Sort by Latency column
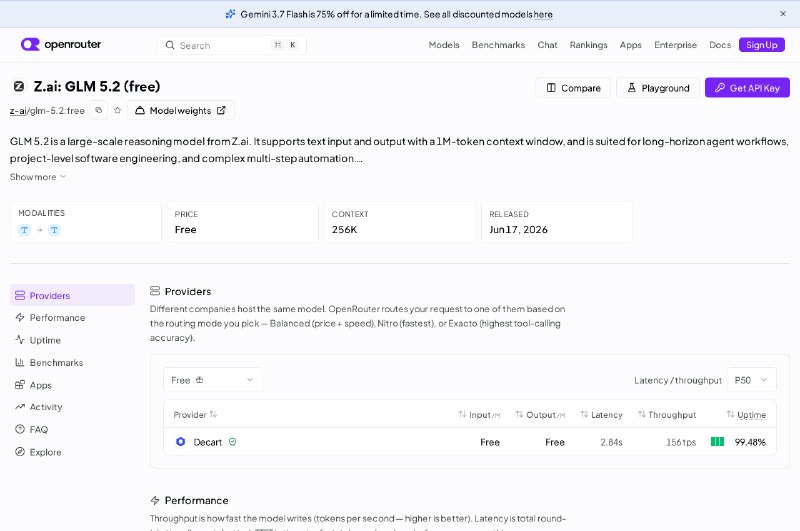Image resolution: width=800 pixels, height=531 pixels. [601, 415]
